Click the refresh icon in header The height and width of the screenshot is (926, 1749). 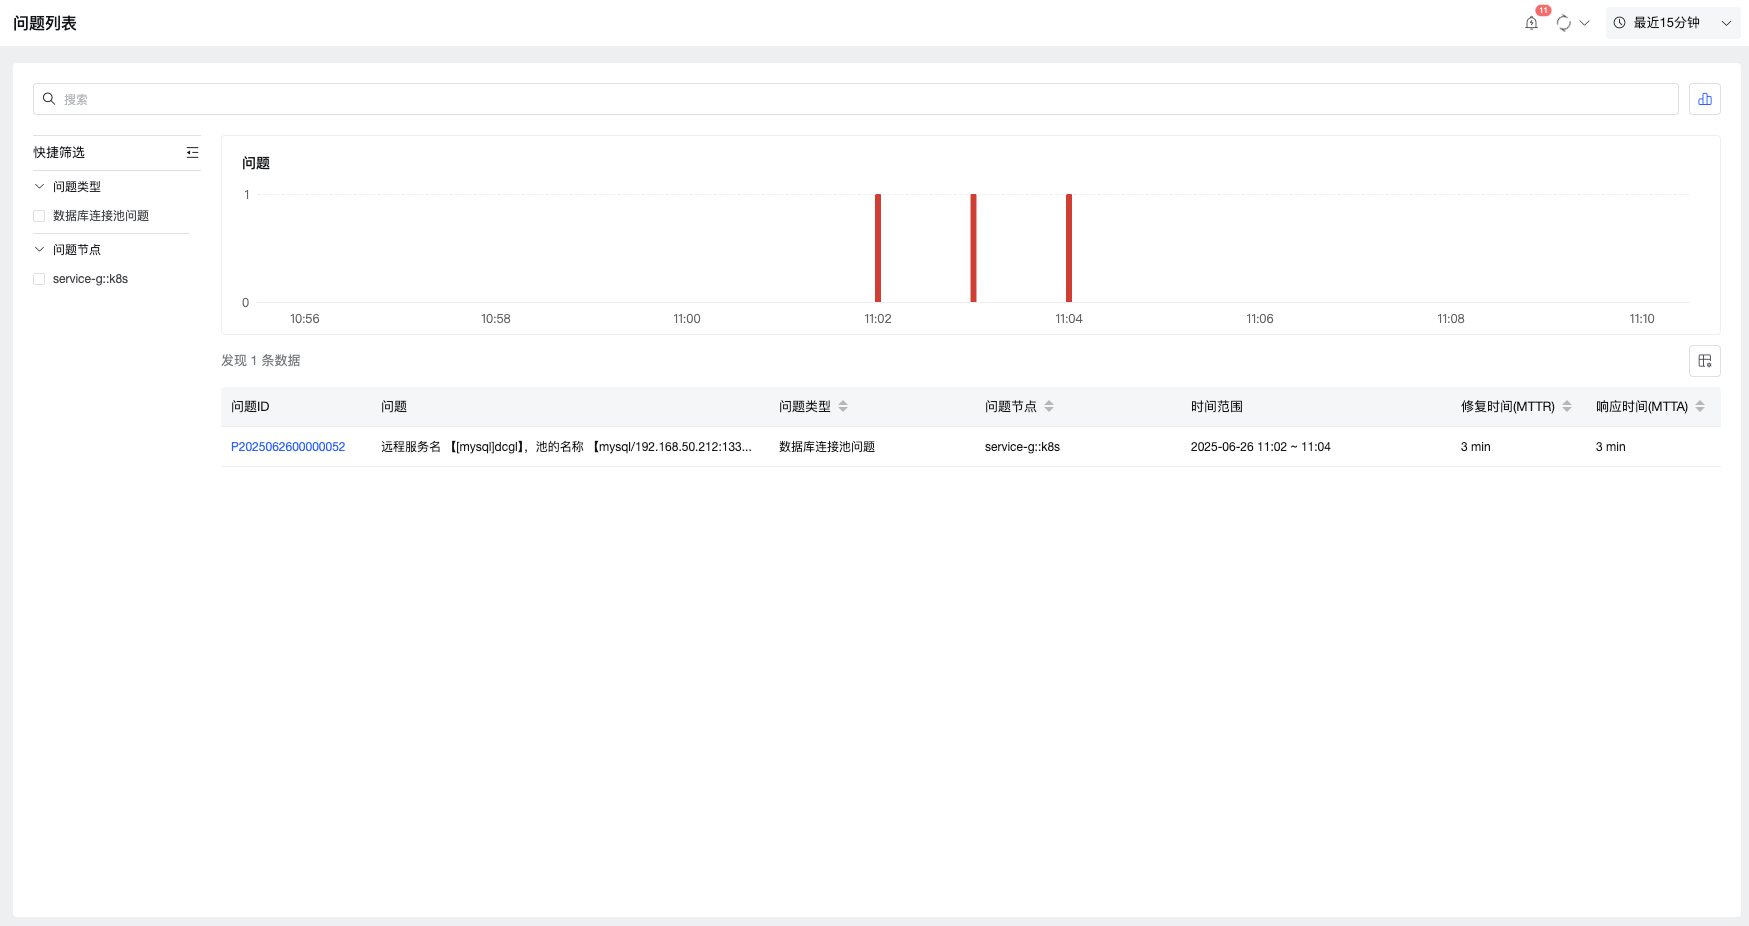point(1563,23)
